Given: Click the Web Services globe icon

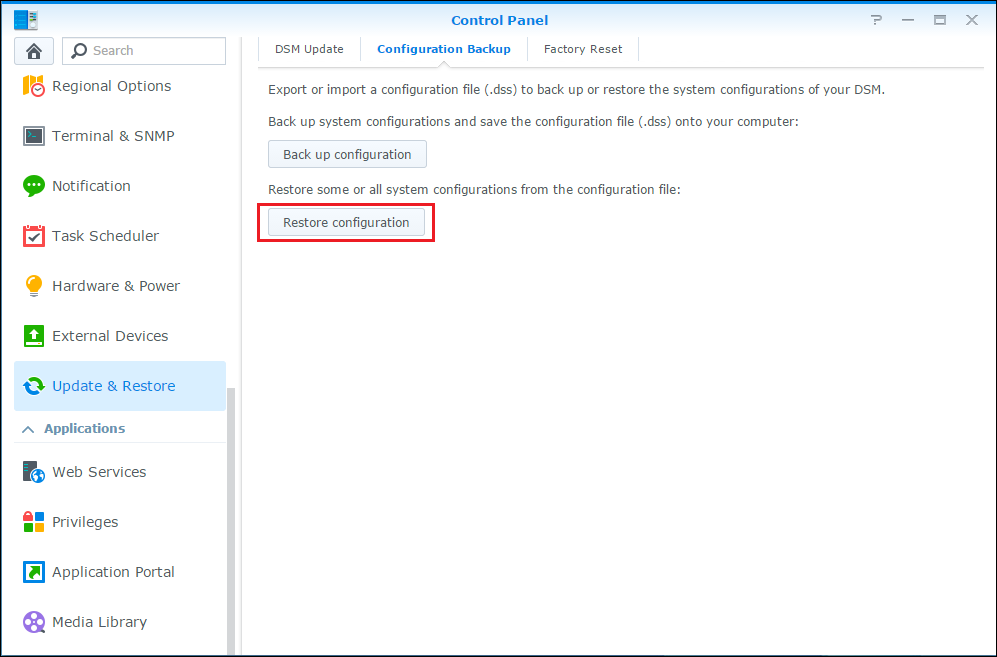Looking at the screenshot, I should point(34,472).
